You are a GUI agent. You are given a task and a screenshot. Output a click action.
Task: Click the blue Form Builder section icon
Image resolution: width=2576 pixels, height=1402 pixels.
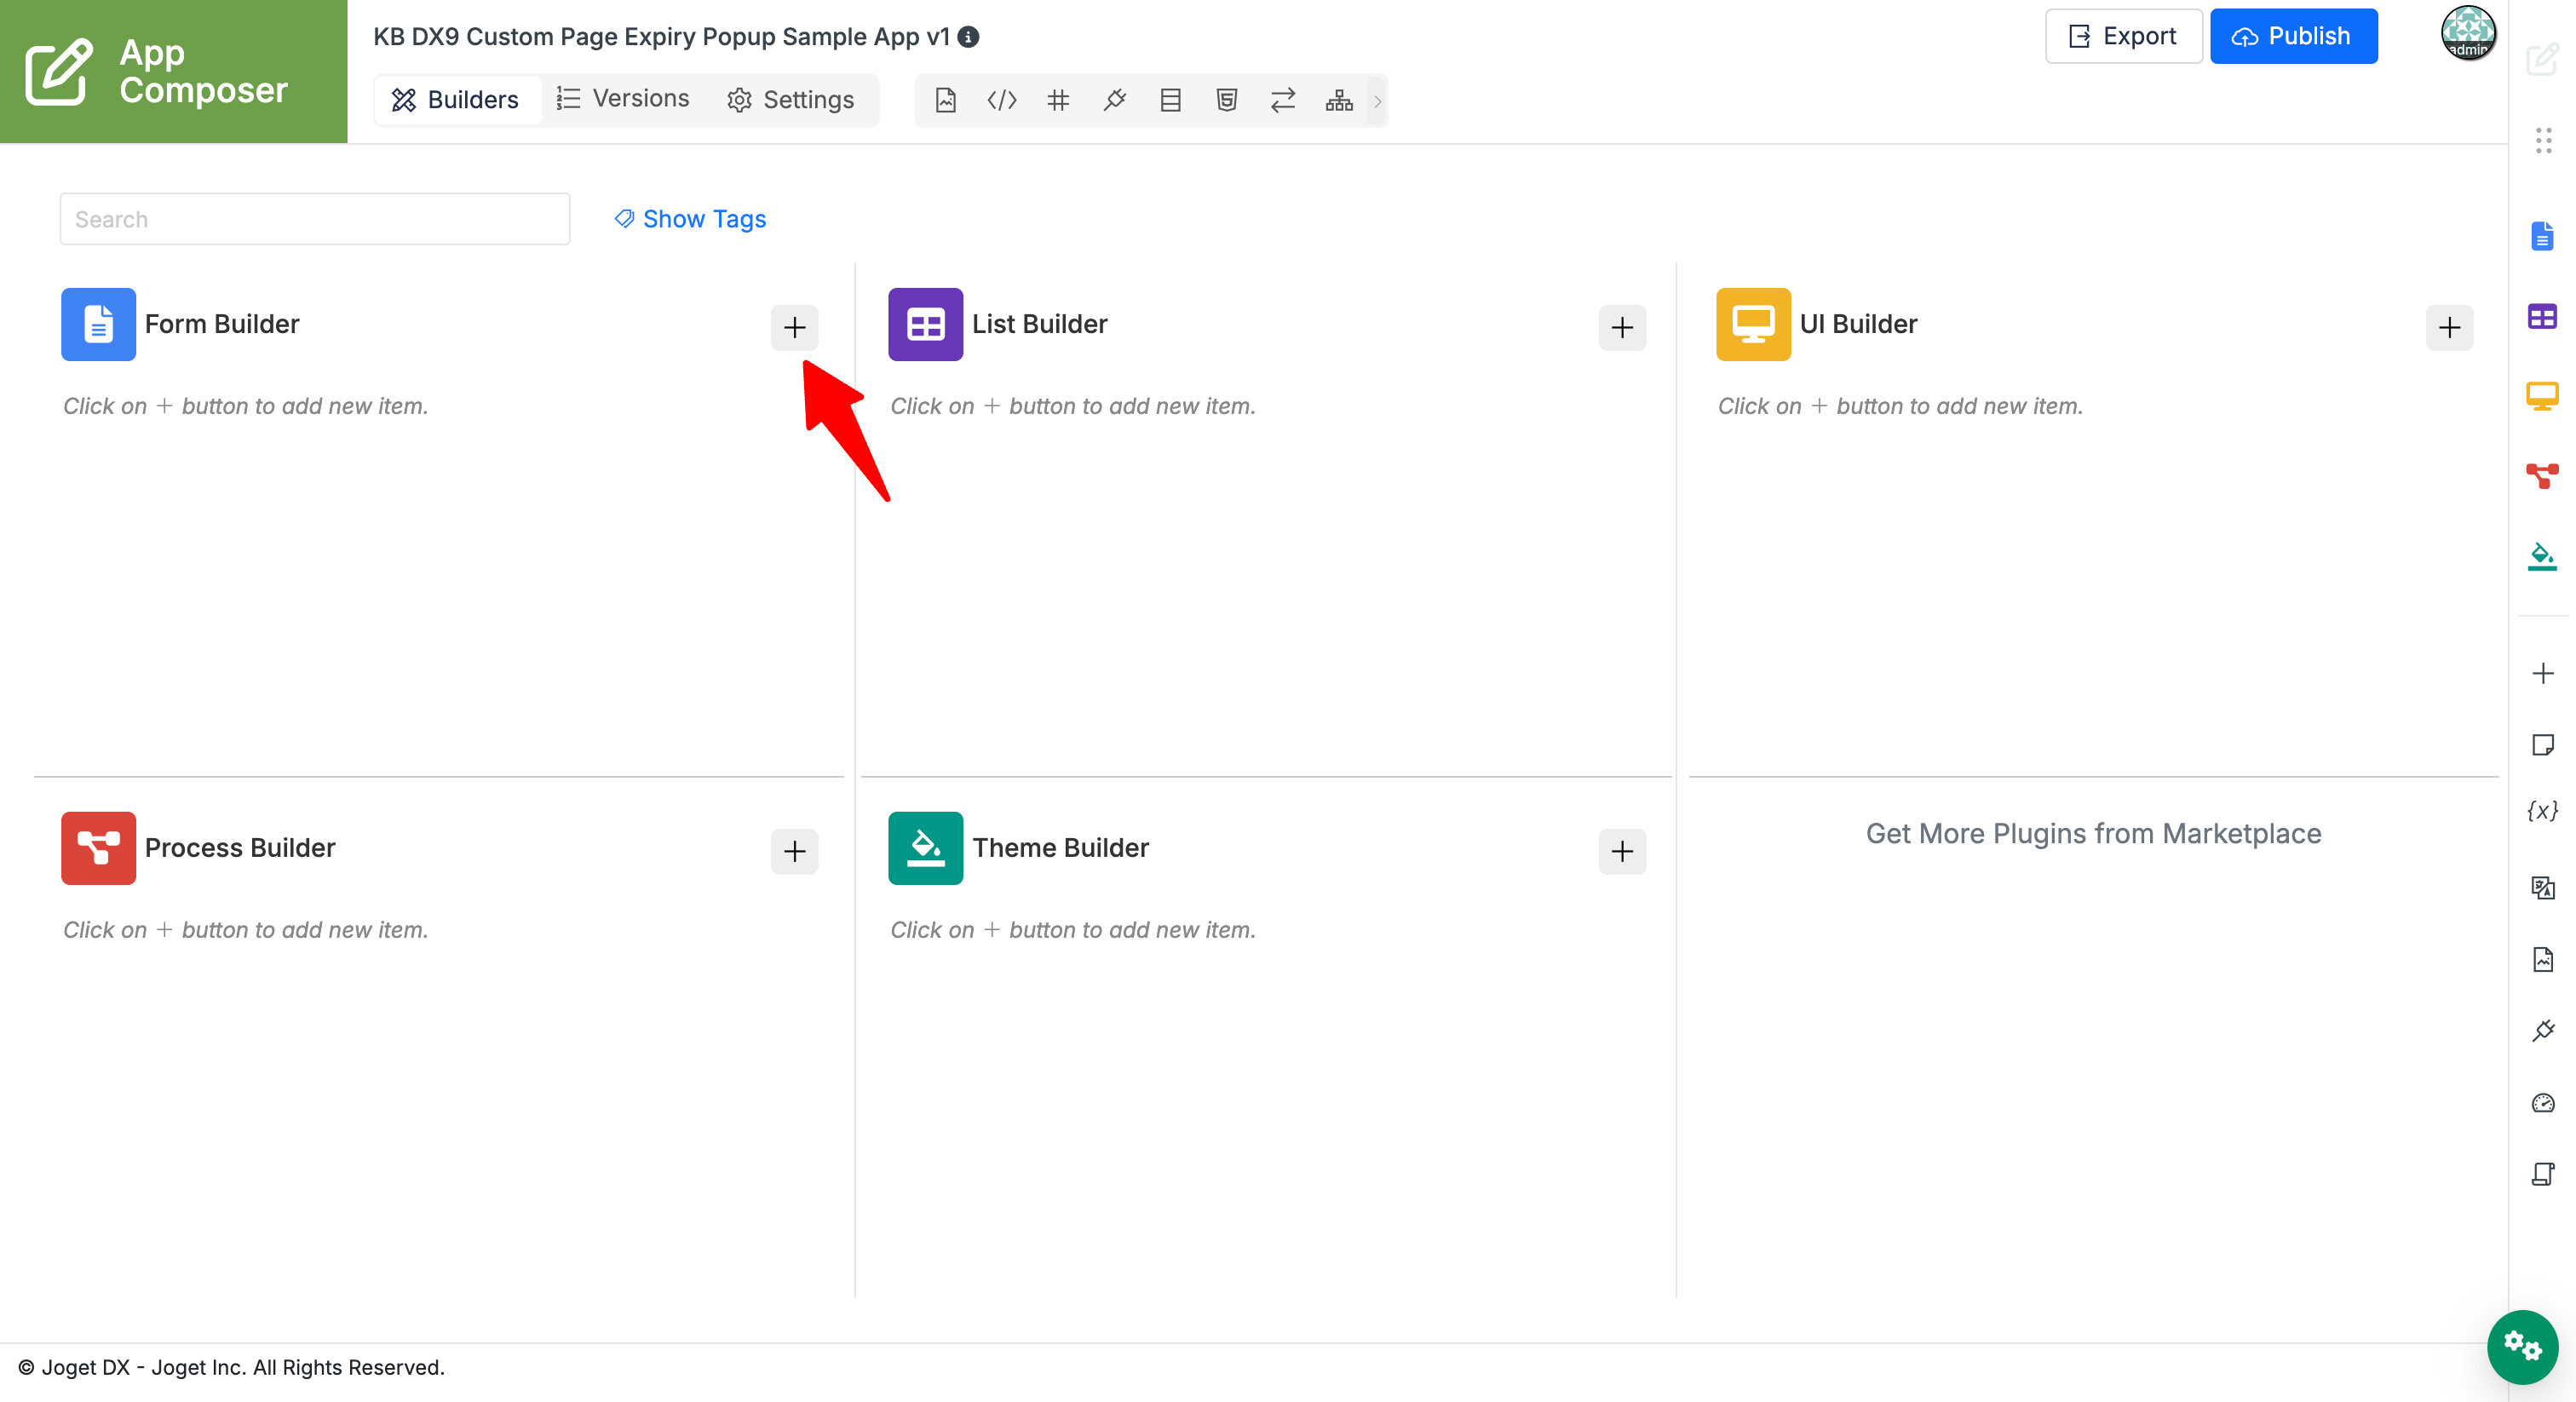98,324
